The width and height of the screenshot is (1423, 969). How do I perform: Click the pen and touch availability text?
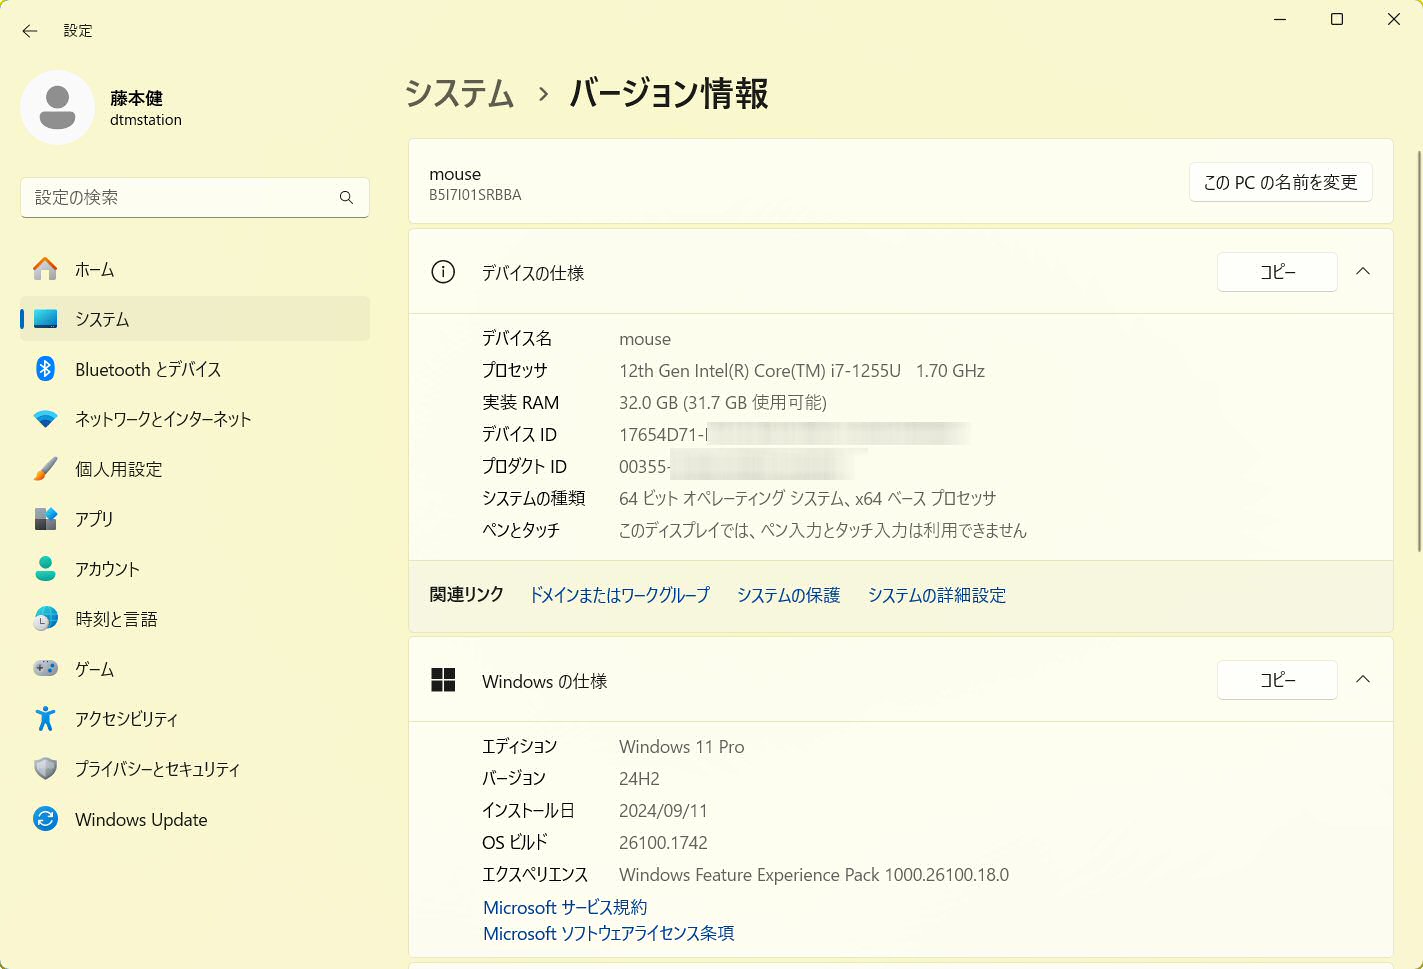tap(823, 530)
